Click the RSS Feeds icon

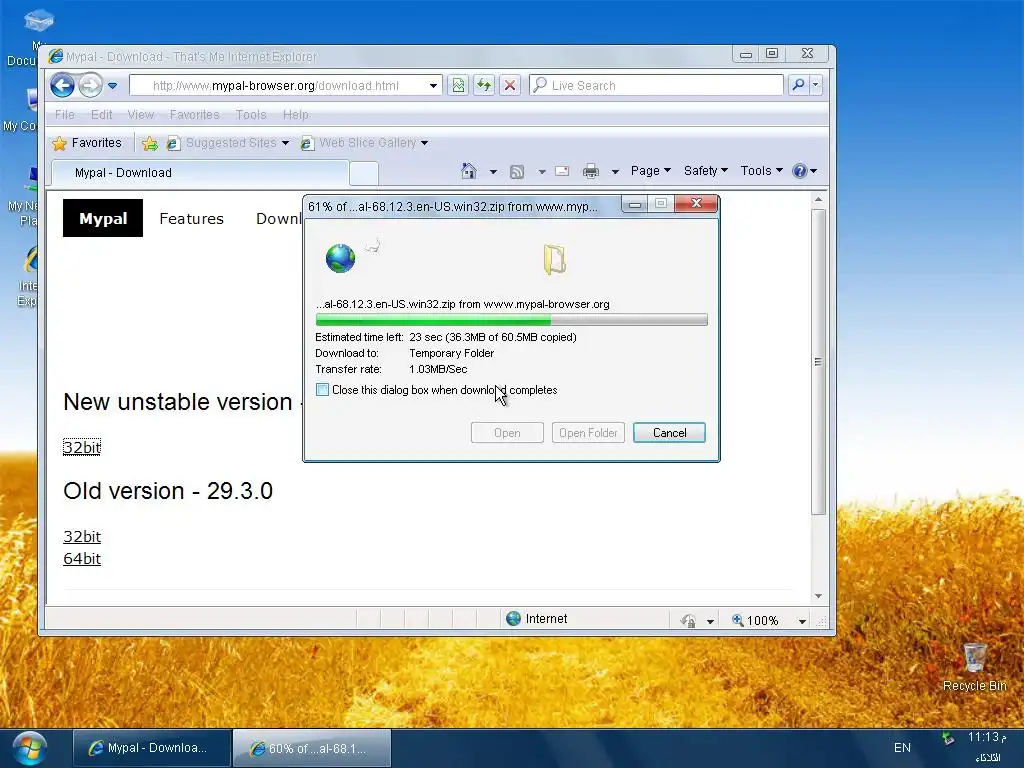517,172
